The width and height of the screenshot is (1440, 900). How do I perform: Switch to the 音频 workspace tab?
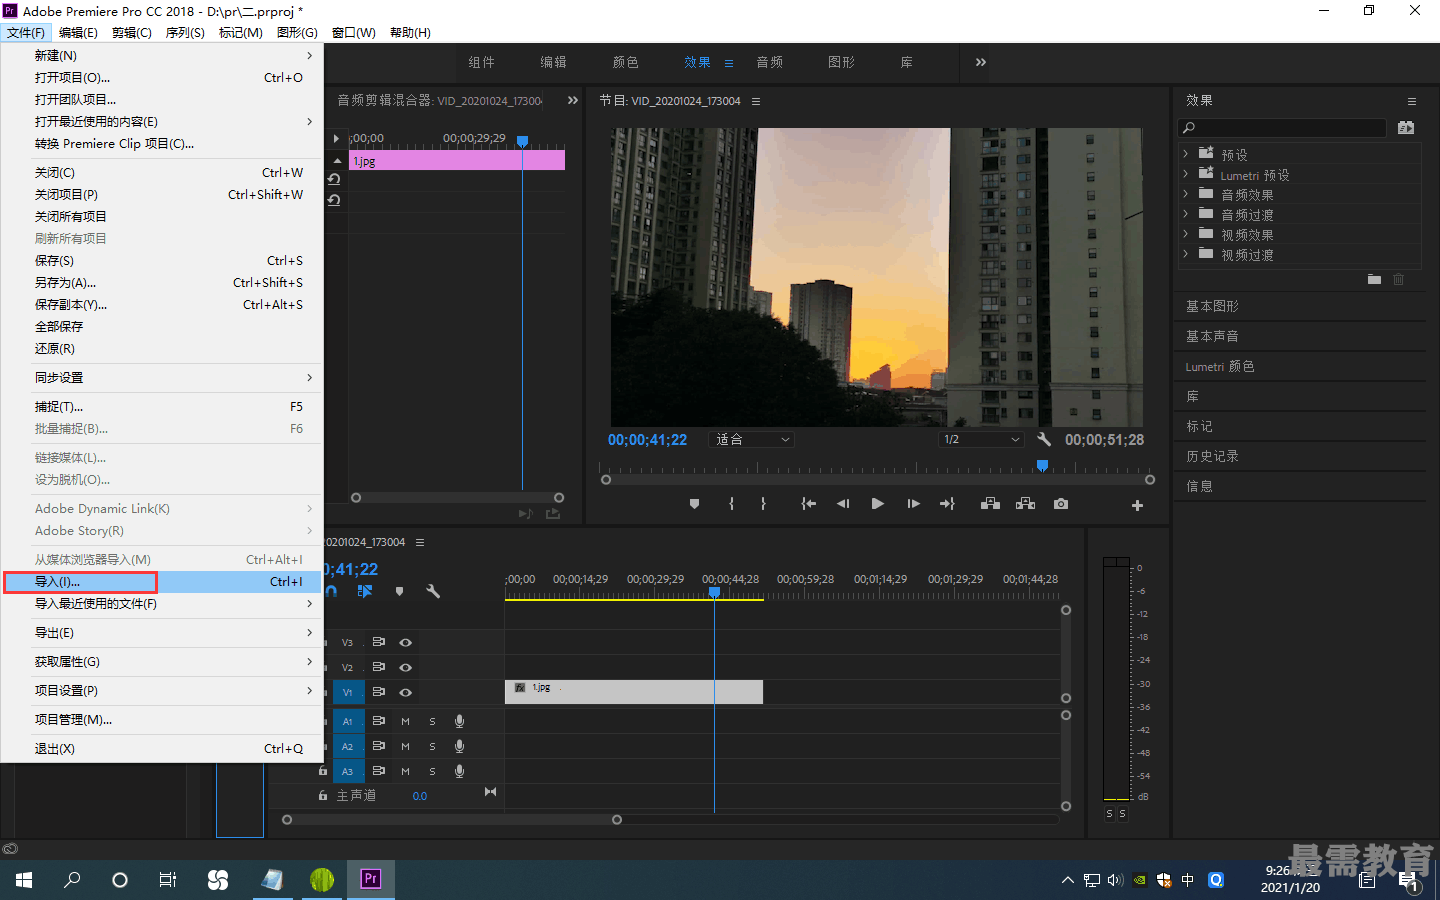point(770,62)
